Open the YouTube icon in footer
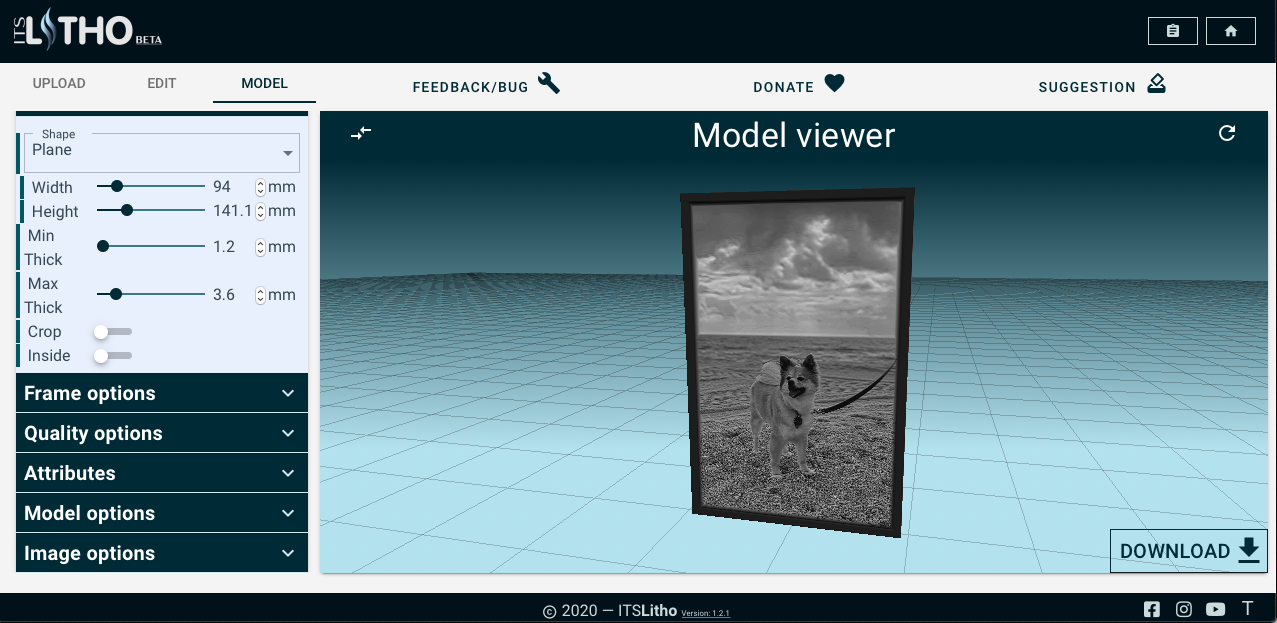 pyautogui.click(x=1216, y=609)
